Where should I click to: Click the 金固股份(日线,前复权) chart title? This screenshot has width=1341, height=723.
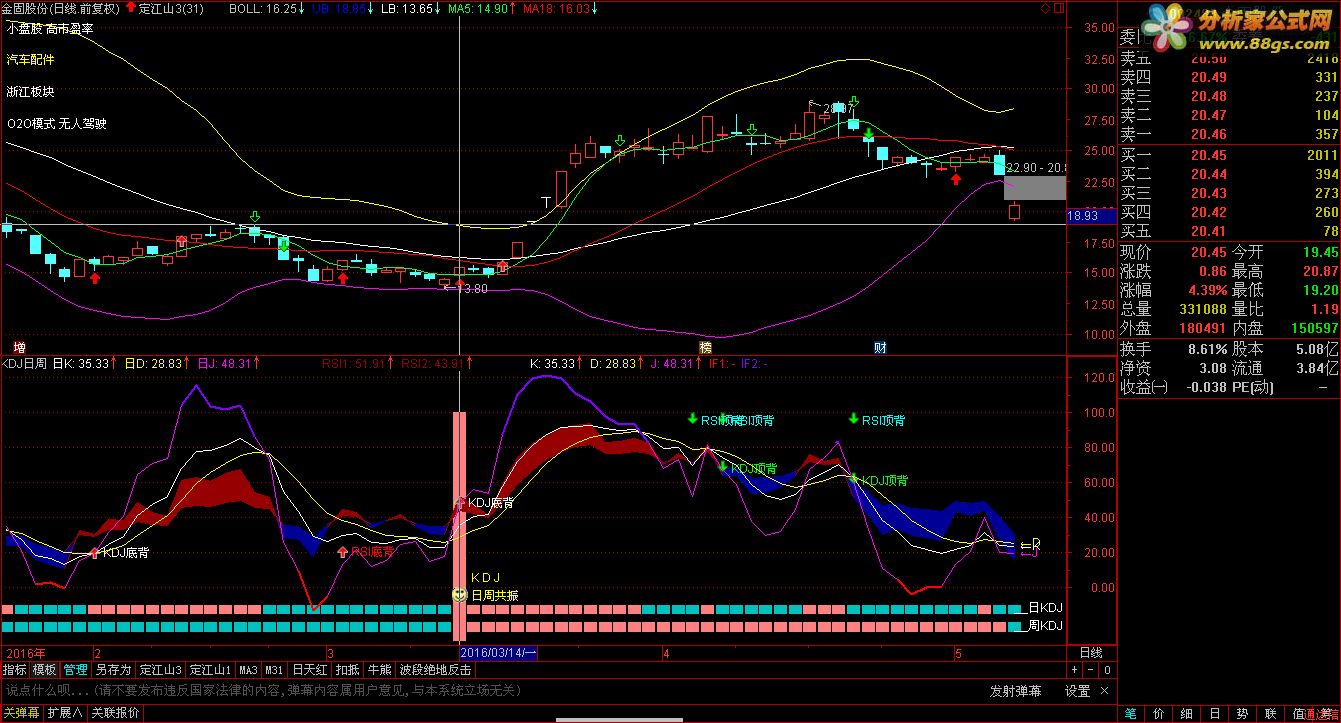61,8
